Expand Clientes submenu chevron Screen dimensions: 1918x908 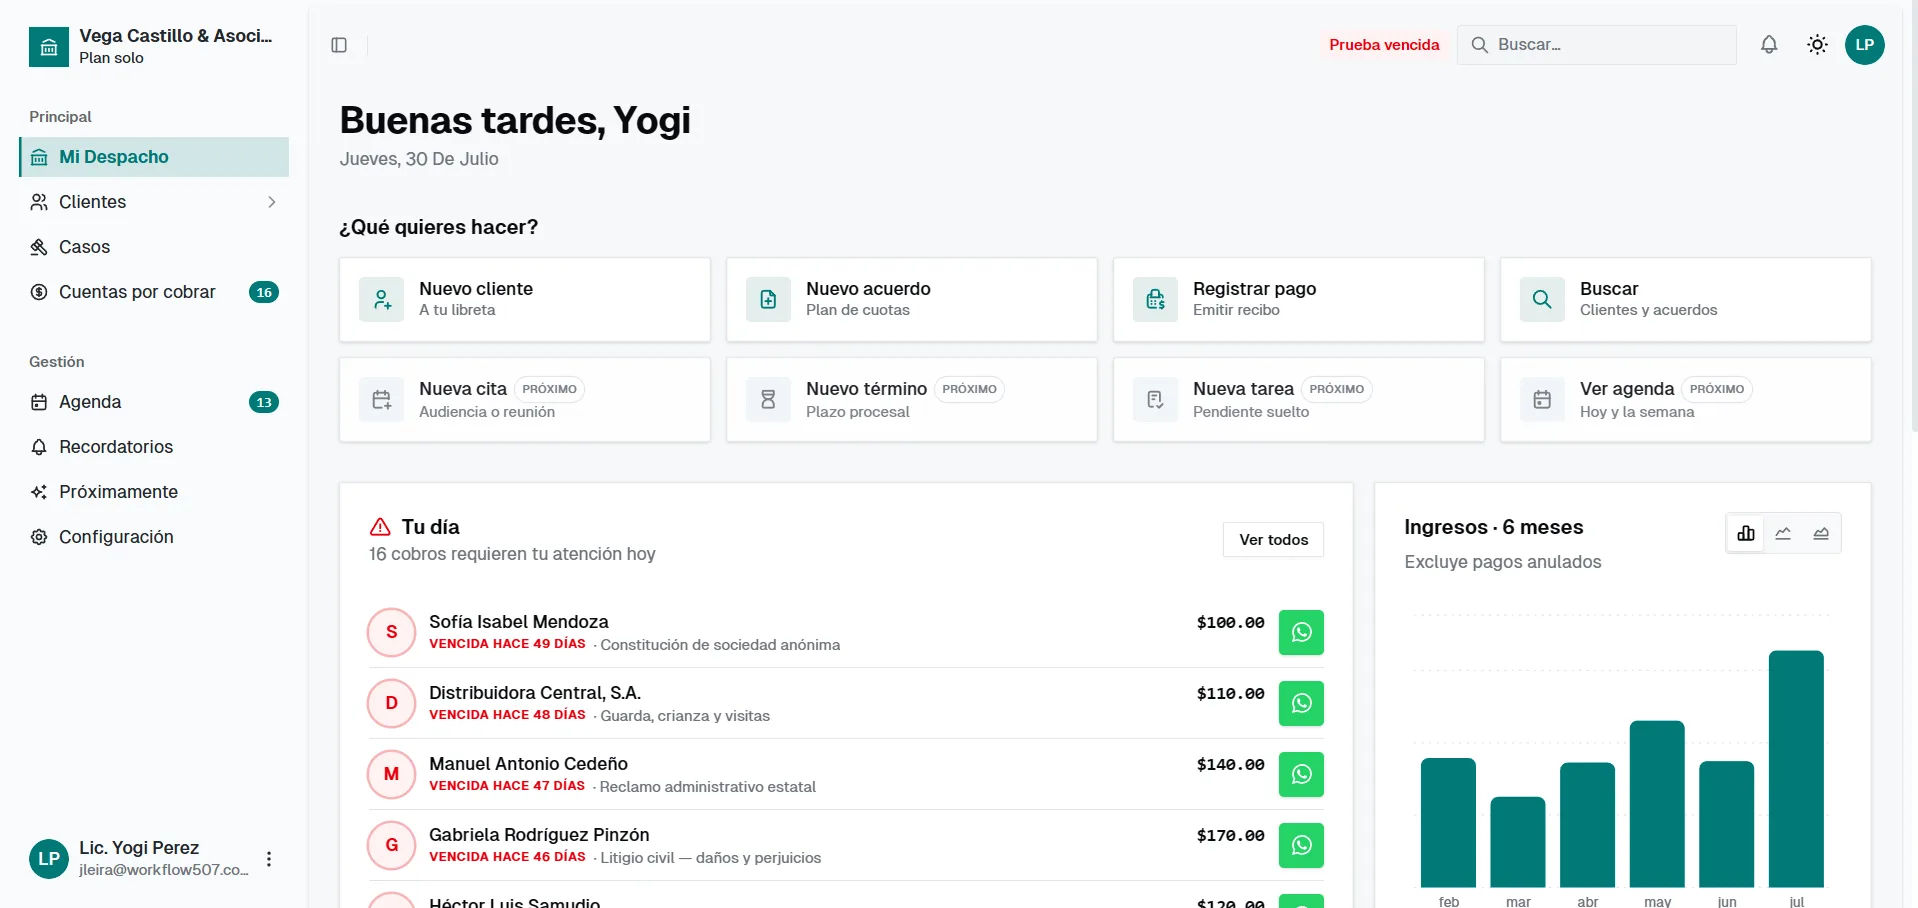tap(272, 202)
